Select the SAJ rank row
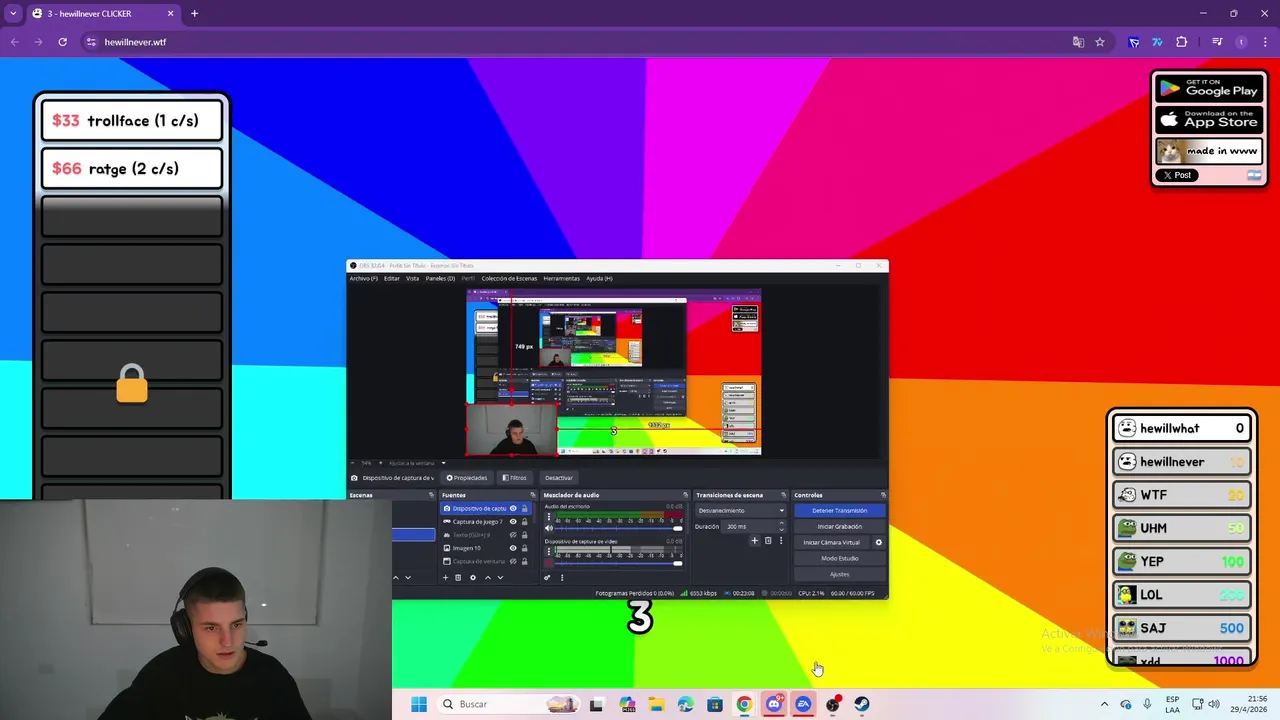Viewport: 1280px width, 720px height. (1182, 628)
